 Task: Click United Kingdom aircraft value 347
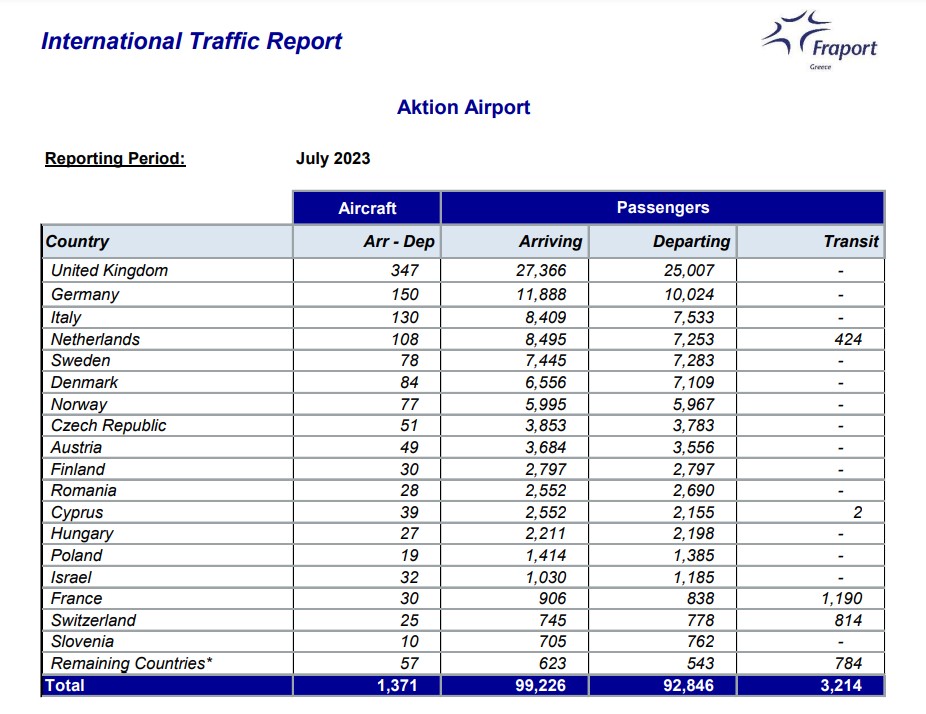click(405, 270)
